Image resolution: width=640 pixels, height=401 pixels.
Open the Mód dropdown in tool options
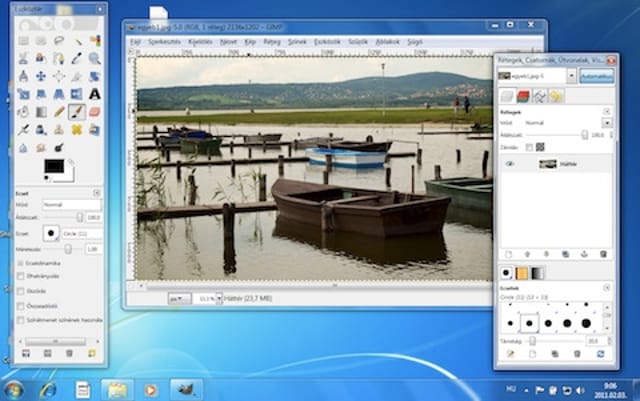pyautogui.click(x=72, y=205)
